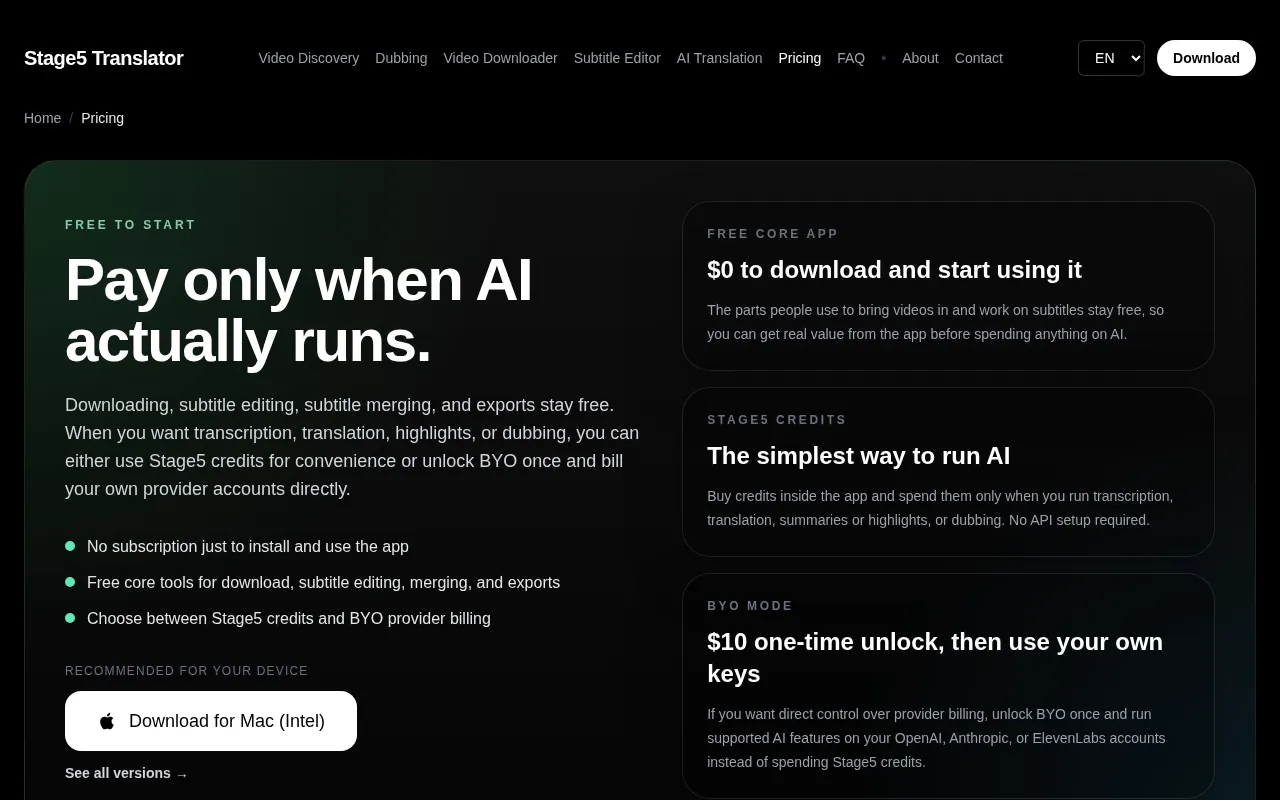Open the FAQ page
The image size is (1280, 800).
point(851,58)
